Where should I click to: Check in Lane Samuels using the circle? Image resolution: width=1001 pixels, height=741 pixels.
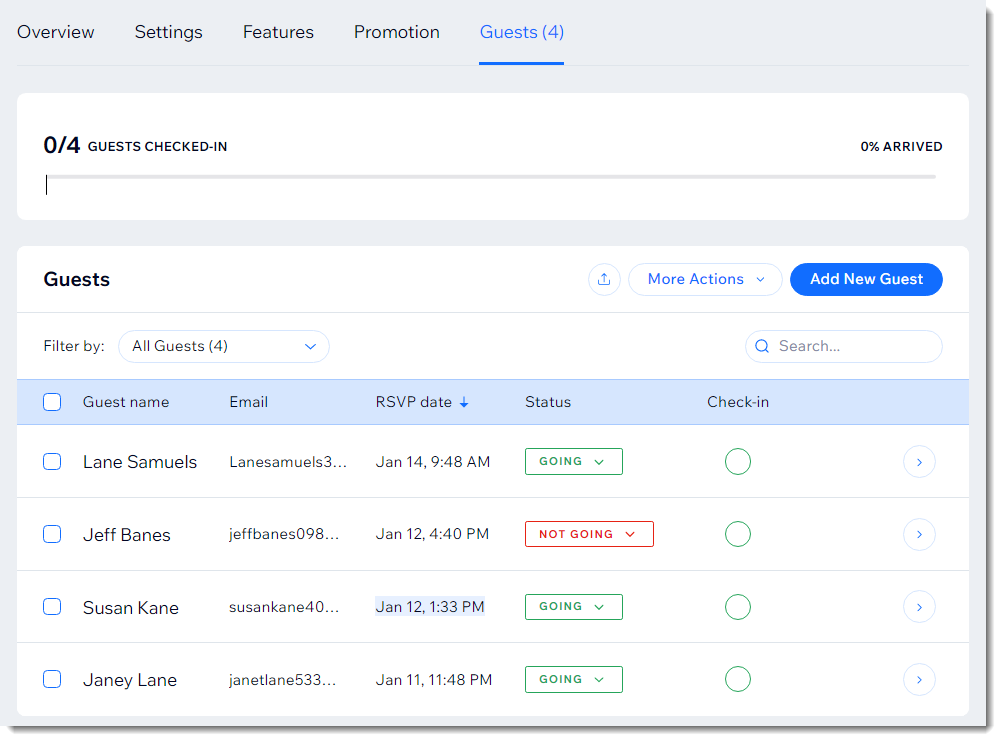click(737, 461)
